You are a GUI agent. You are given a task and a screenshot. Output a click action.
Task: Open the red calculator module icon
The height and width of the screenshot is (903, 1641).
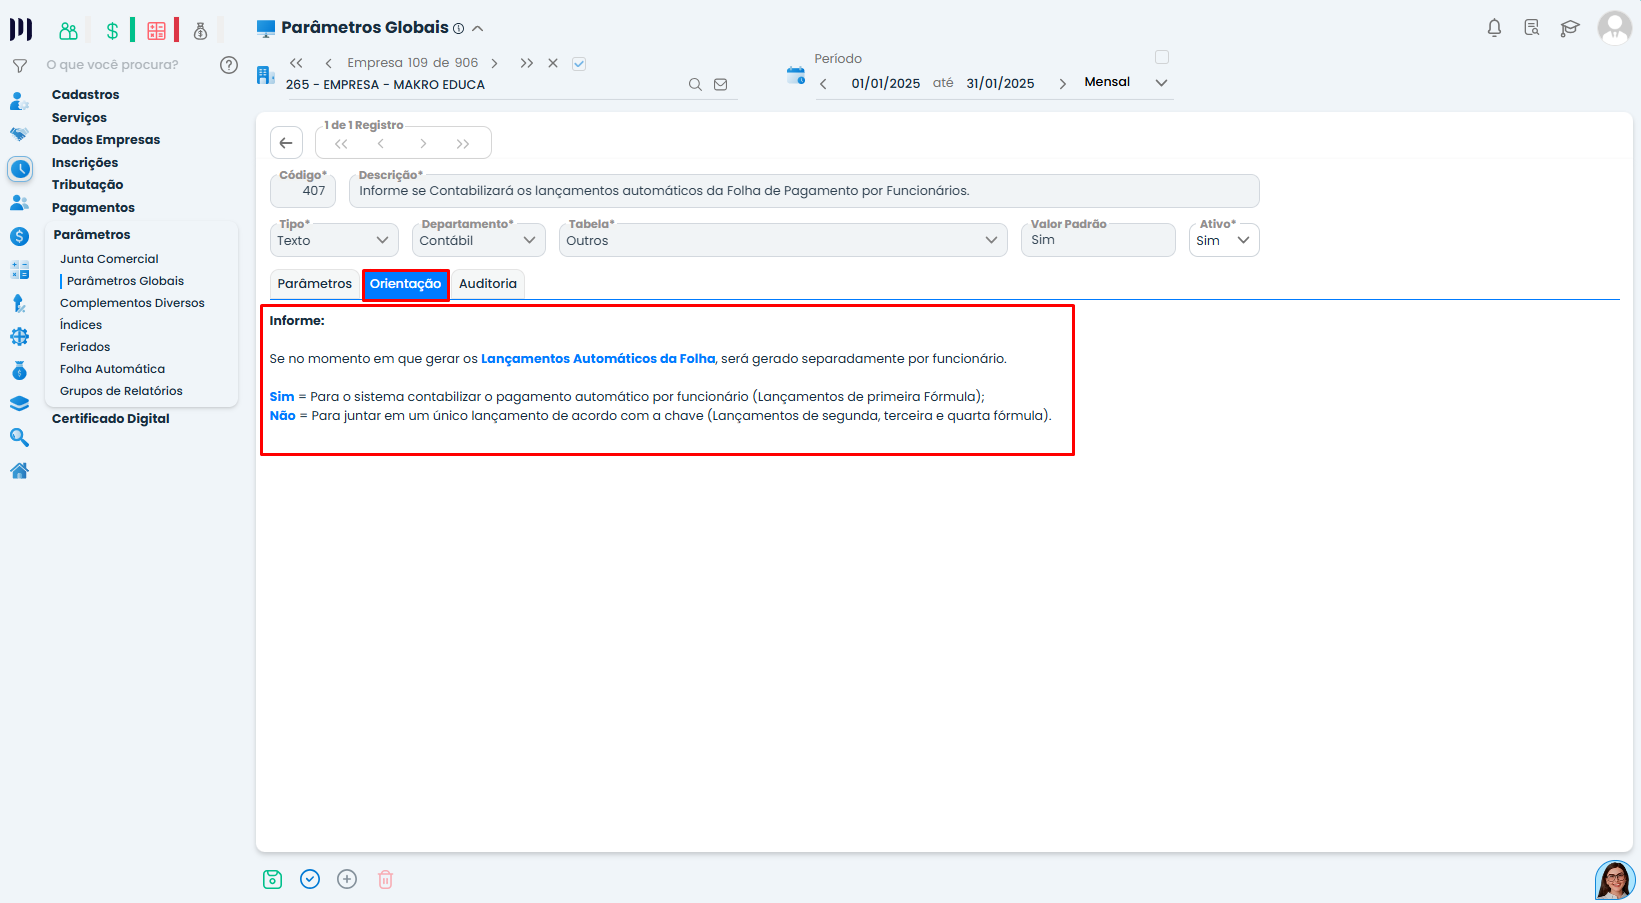156,31
